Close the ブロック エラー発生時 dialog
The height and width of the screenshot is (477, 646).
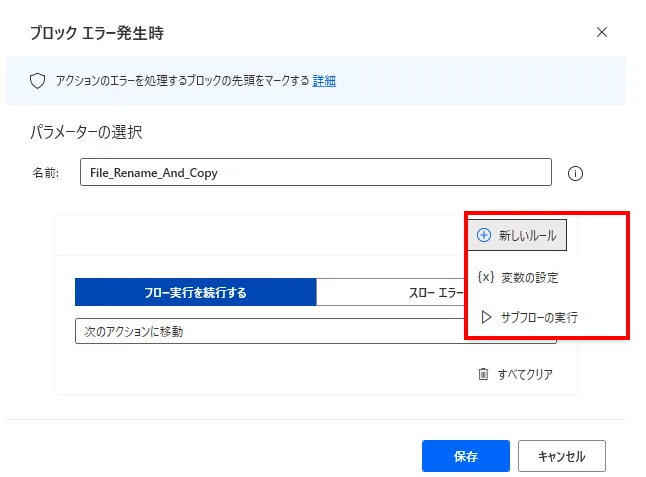[602, 32]
